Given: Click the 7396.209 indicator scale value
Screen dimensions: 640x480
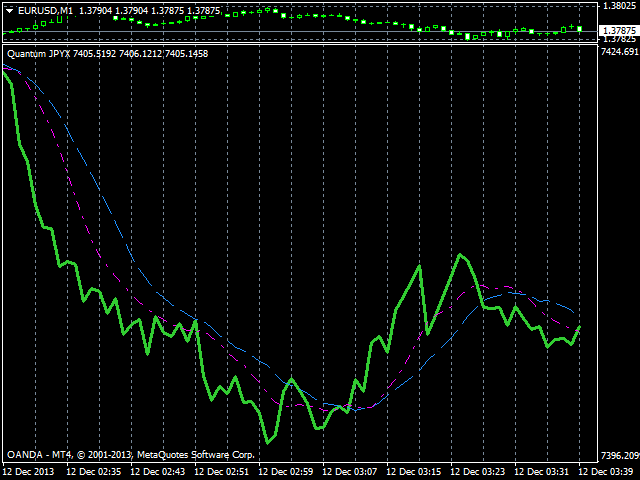Looking at the screenshot, I should 618,455.
